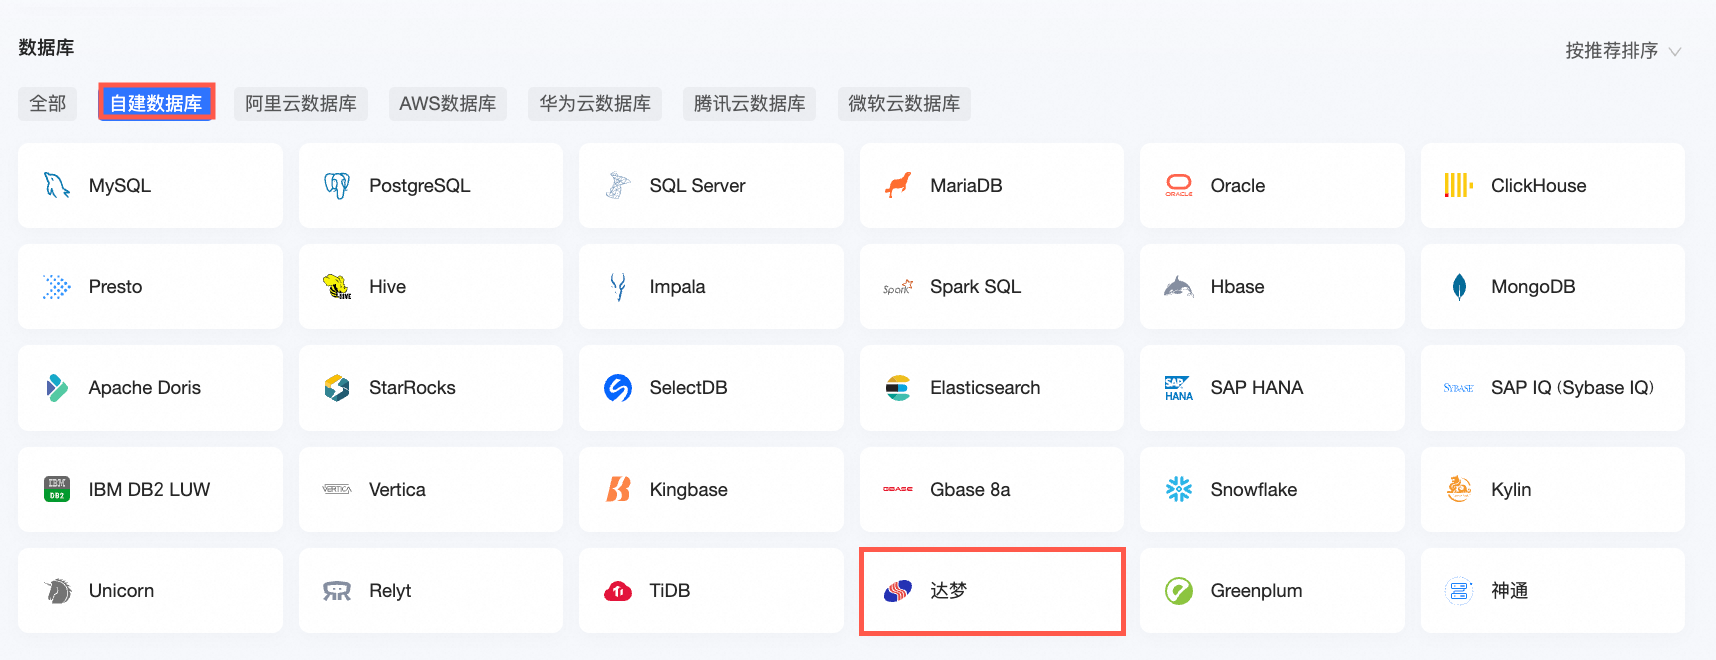Switch to 华为云数据库 tab
1716x660 pixels.
595,104
